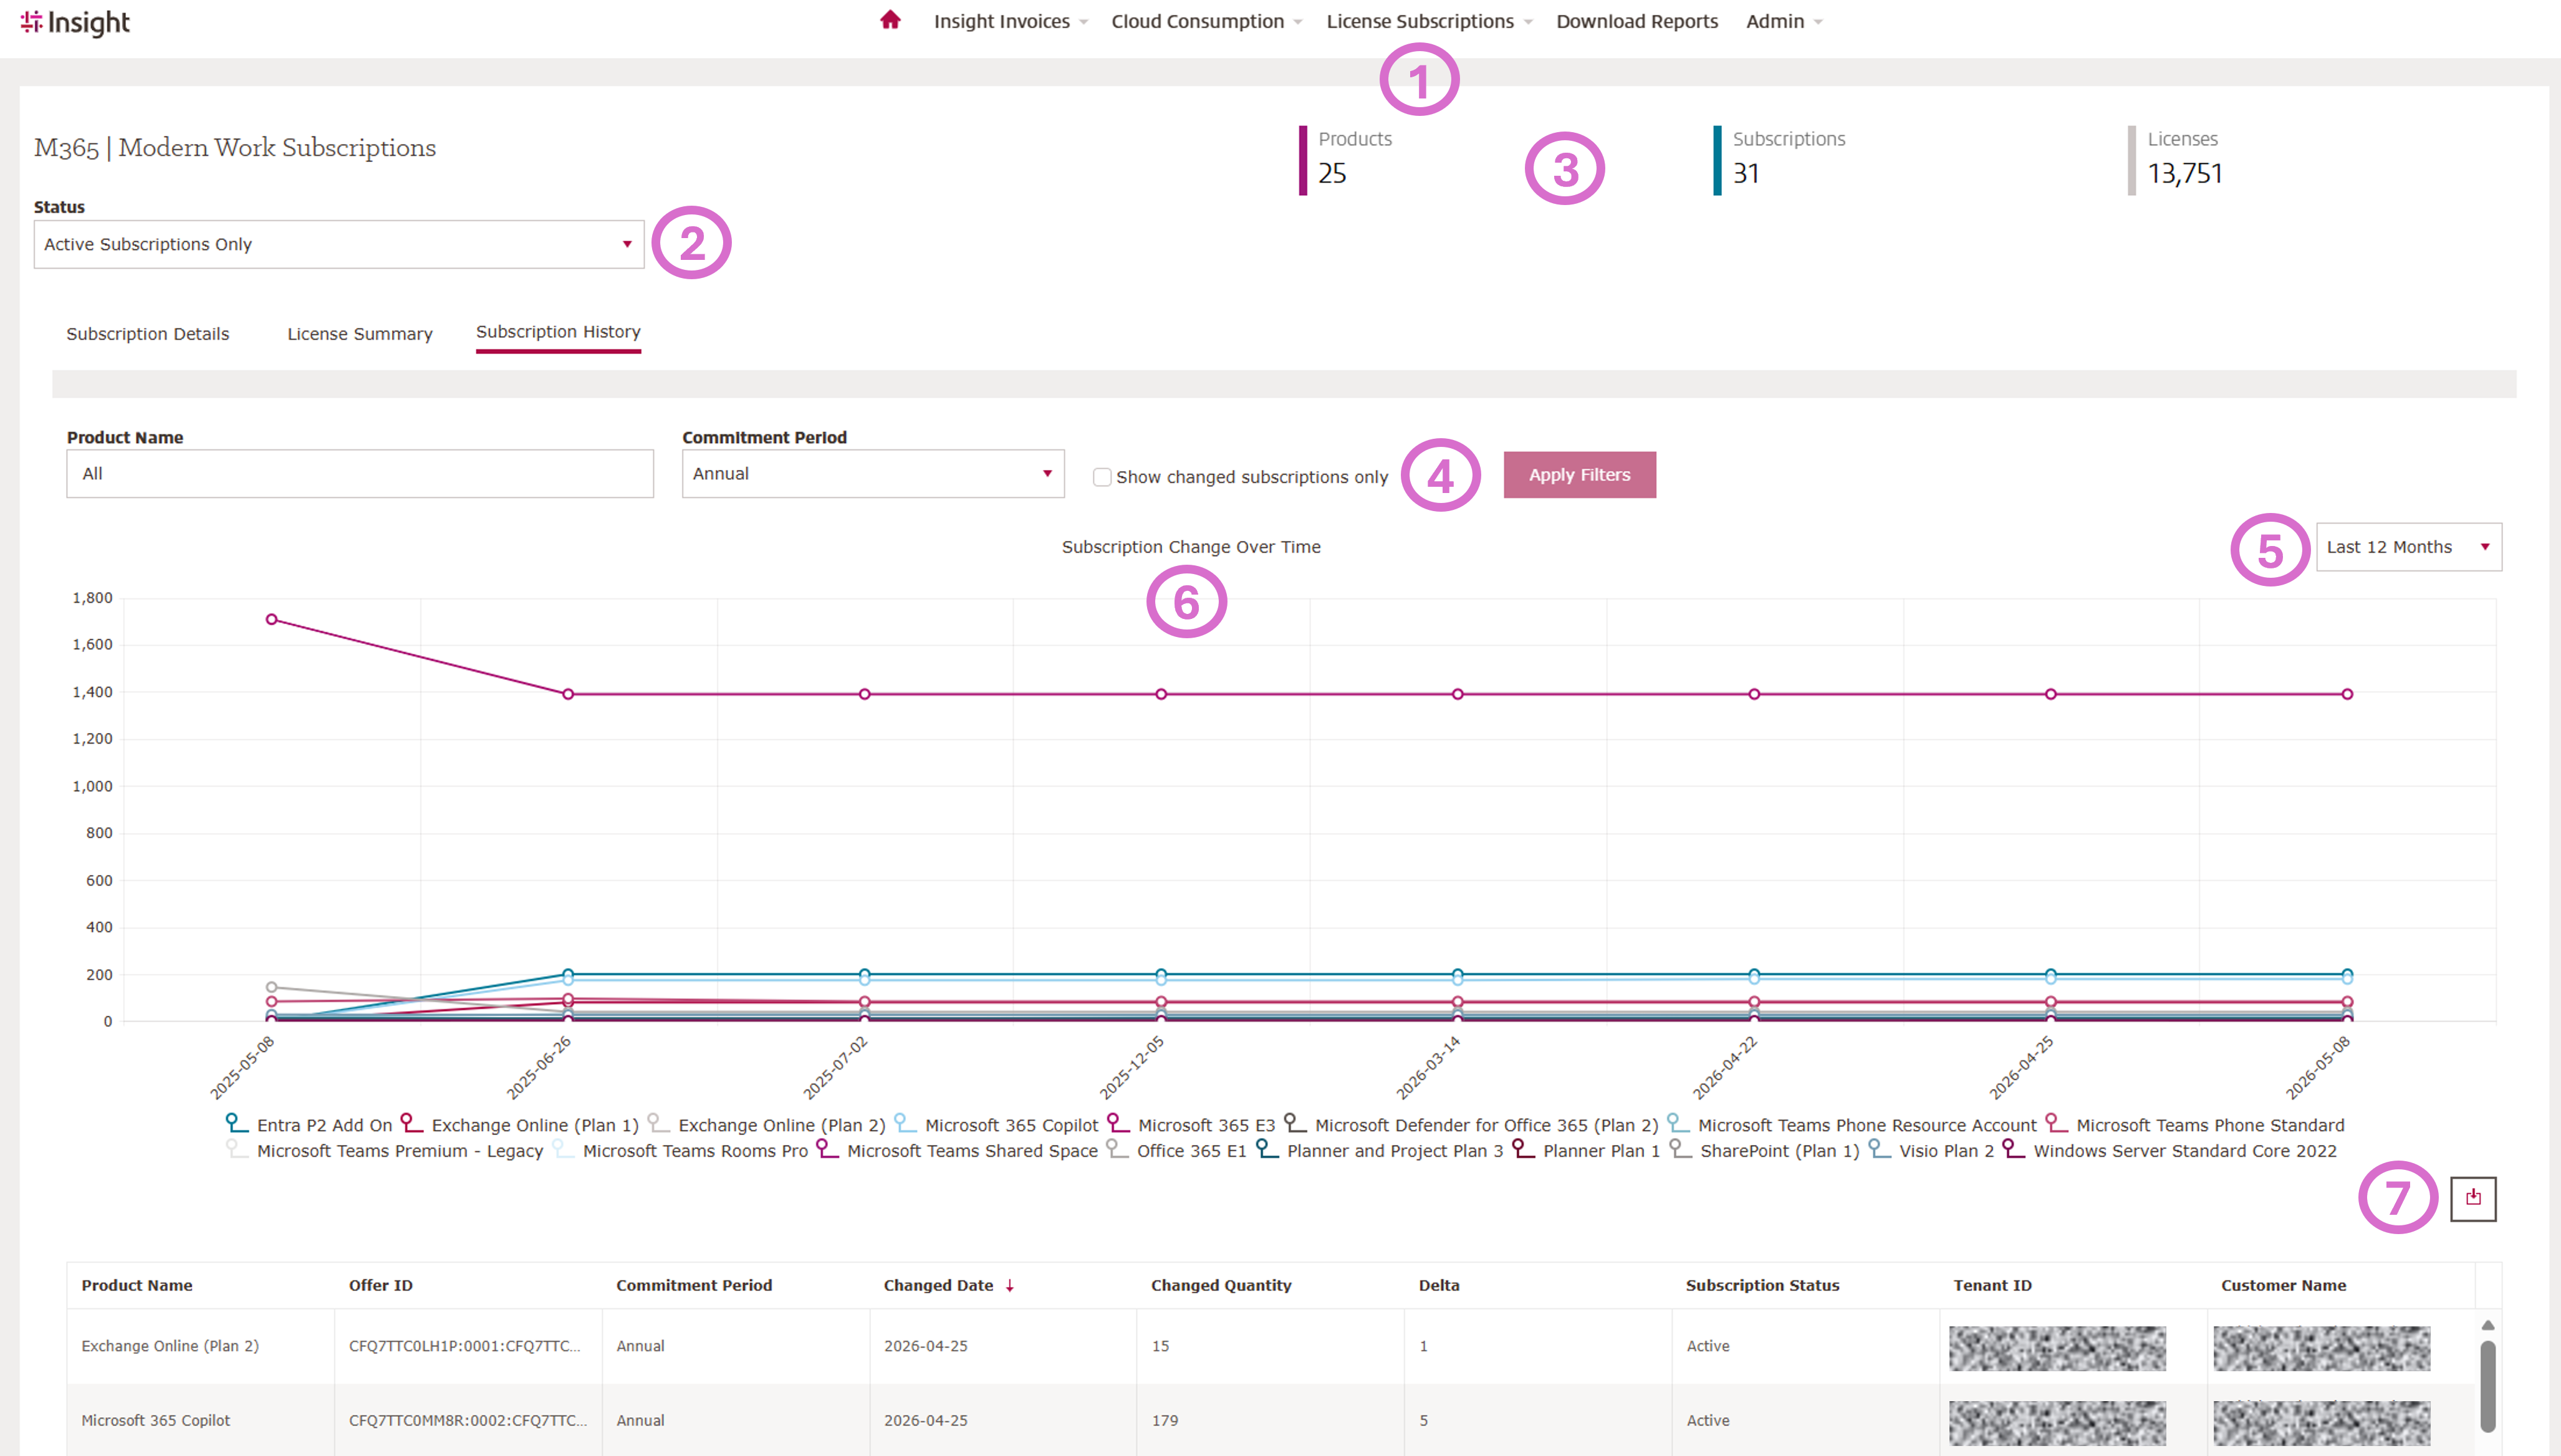Sort by the Commitment Period column header

click(694, 1285)
